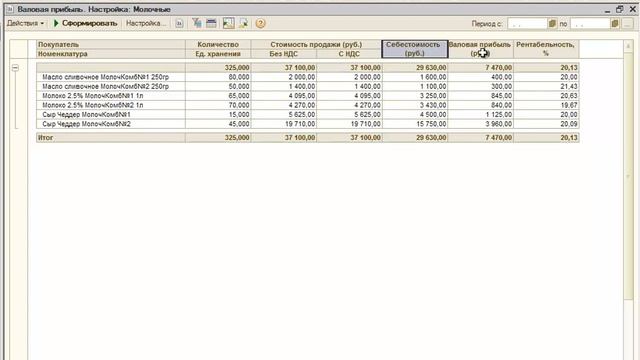Click the export with green arrow icon

click(x=244, y=23)
